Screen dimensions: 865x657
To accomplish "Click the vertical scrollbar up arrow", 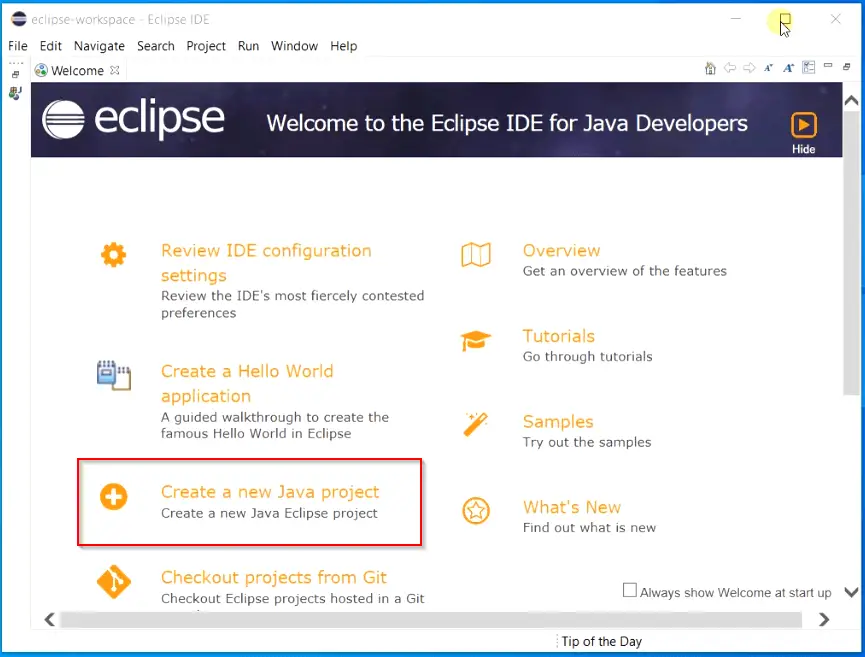I will 851,100.
